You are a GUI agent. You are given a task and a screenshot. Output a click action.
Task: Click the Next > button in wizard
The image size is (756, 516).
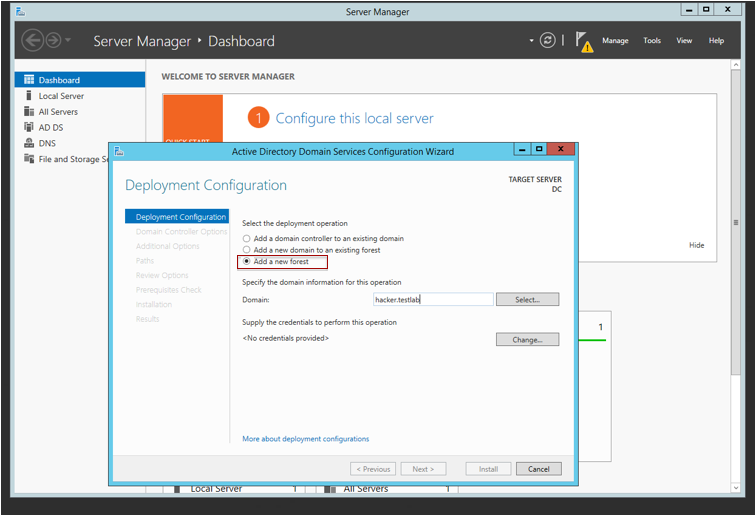click(423, 469)
